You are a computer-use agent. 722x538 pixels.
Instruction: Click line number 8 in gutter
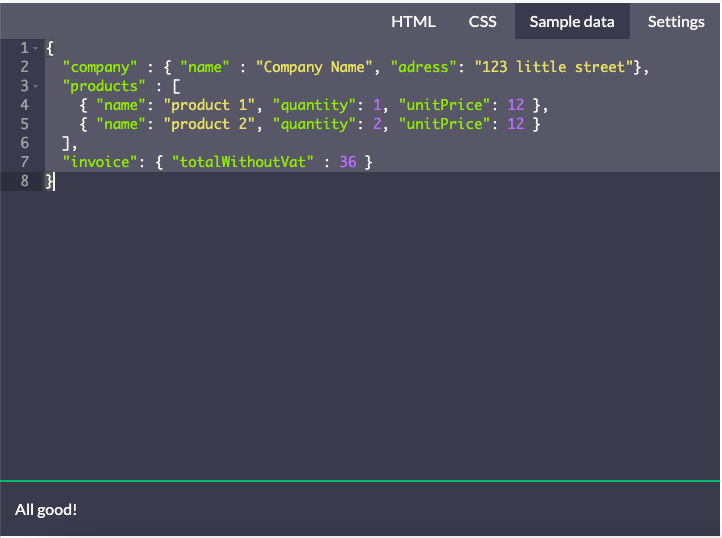(24, 181)
